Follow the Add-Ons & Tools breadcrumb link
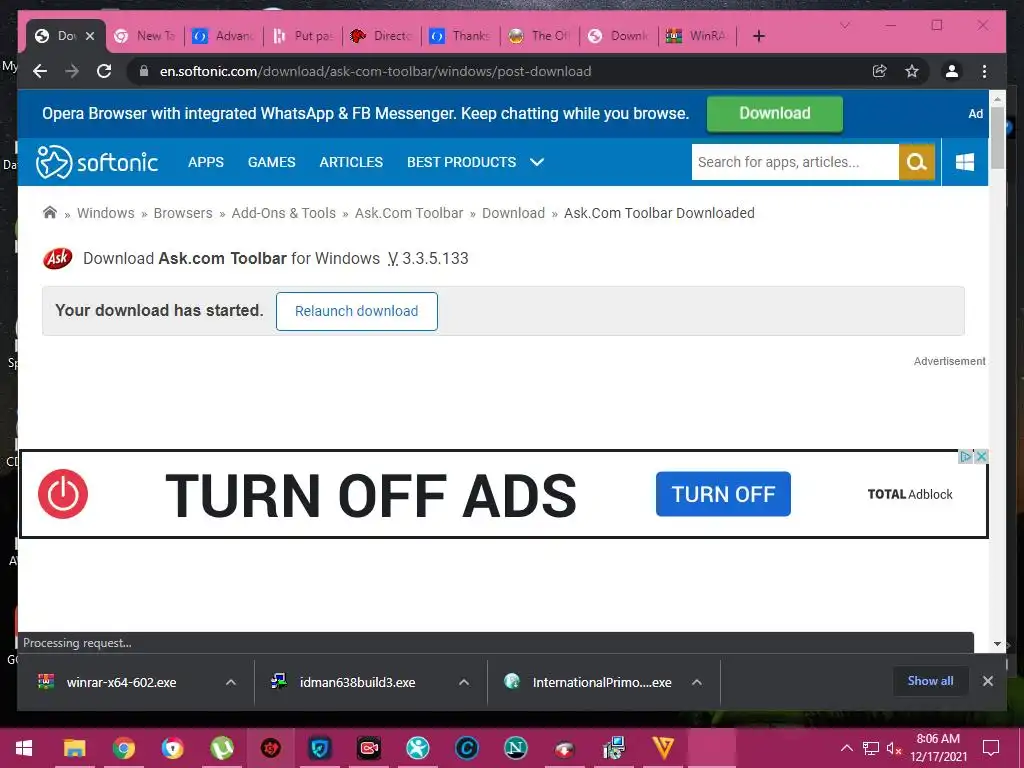Screen dimensions: 1024x768 [283, 213]
